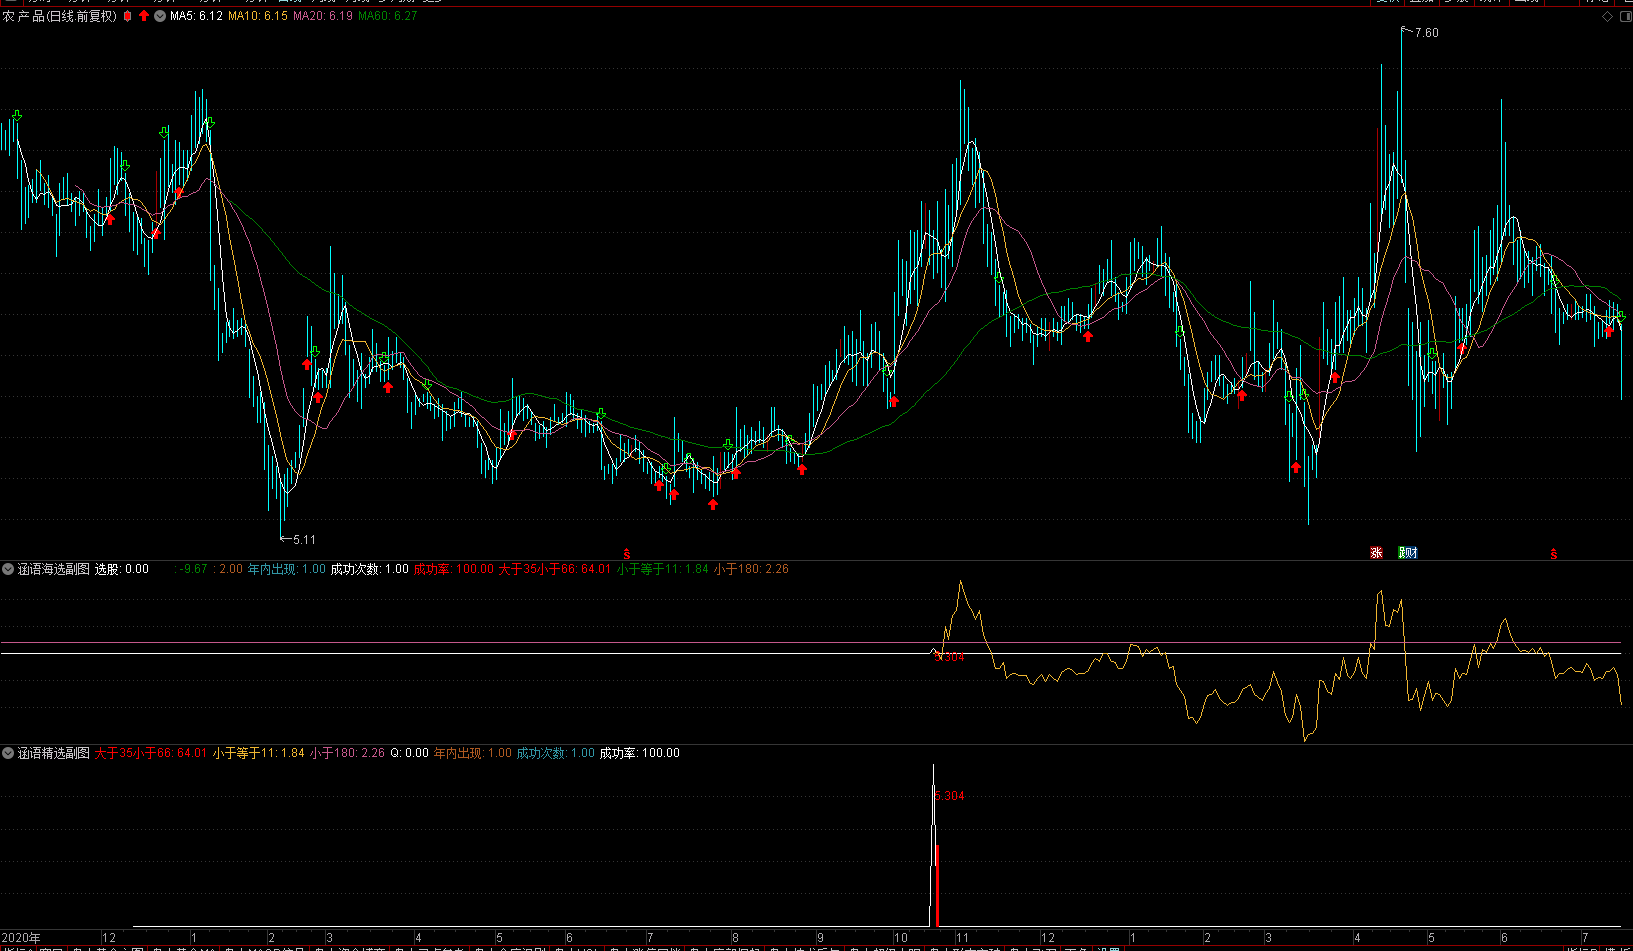1633x951 pixels.
Task: Click white 成功率: 100.00 in 涵语精选副图 panel
Action: pos(640,753)
